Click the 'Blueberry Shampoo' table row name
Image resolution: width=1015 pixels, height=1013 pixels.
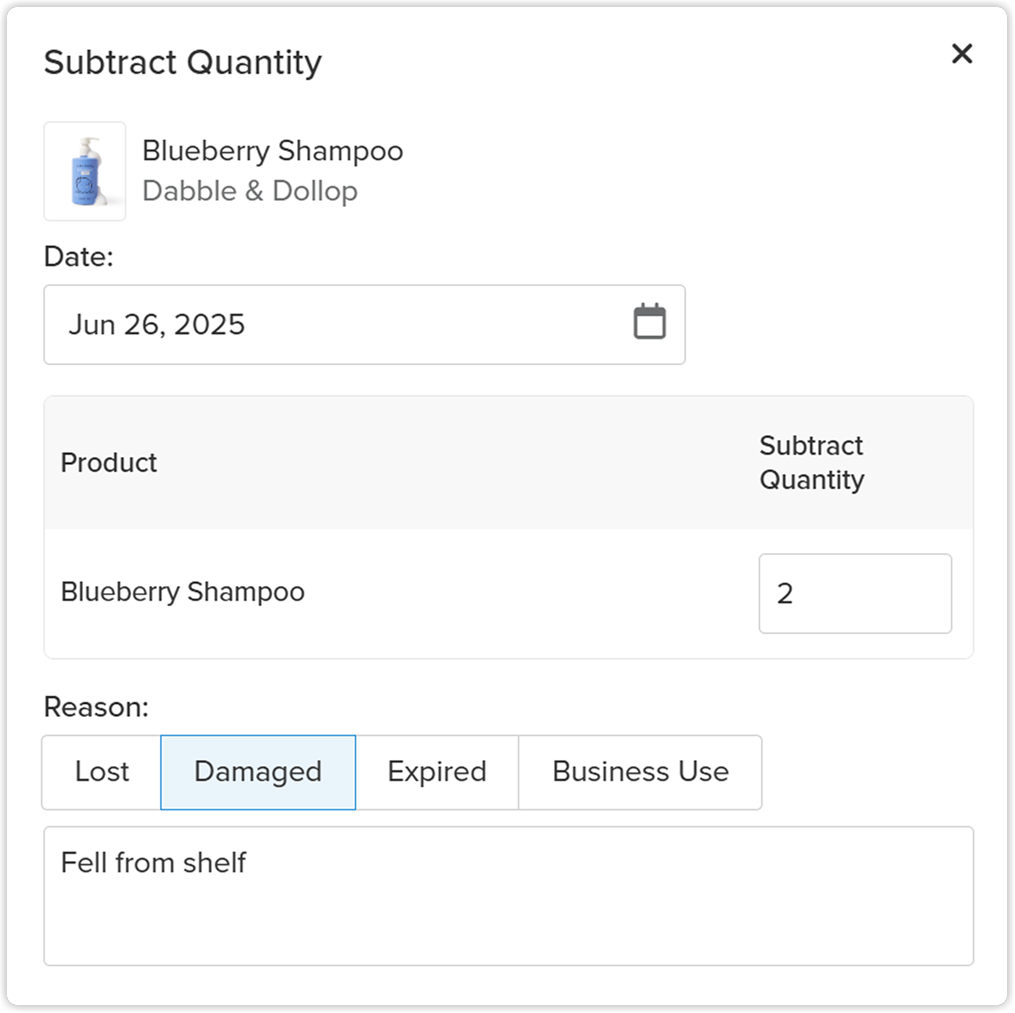[x=183, y=592]
